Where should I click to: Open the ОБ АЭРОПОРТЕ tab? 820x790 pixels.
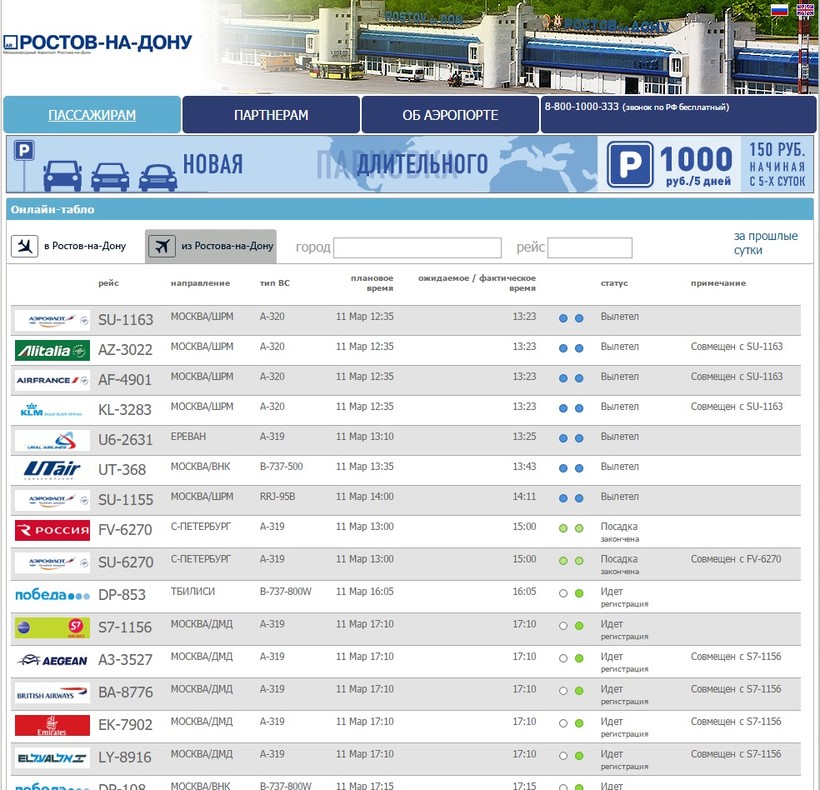point(450,115)
